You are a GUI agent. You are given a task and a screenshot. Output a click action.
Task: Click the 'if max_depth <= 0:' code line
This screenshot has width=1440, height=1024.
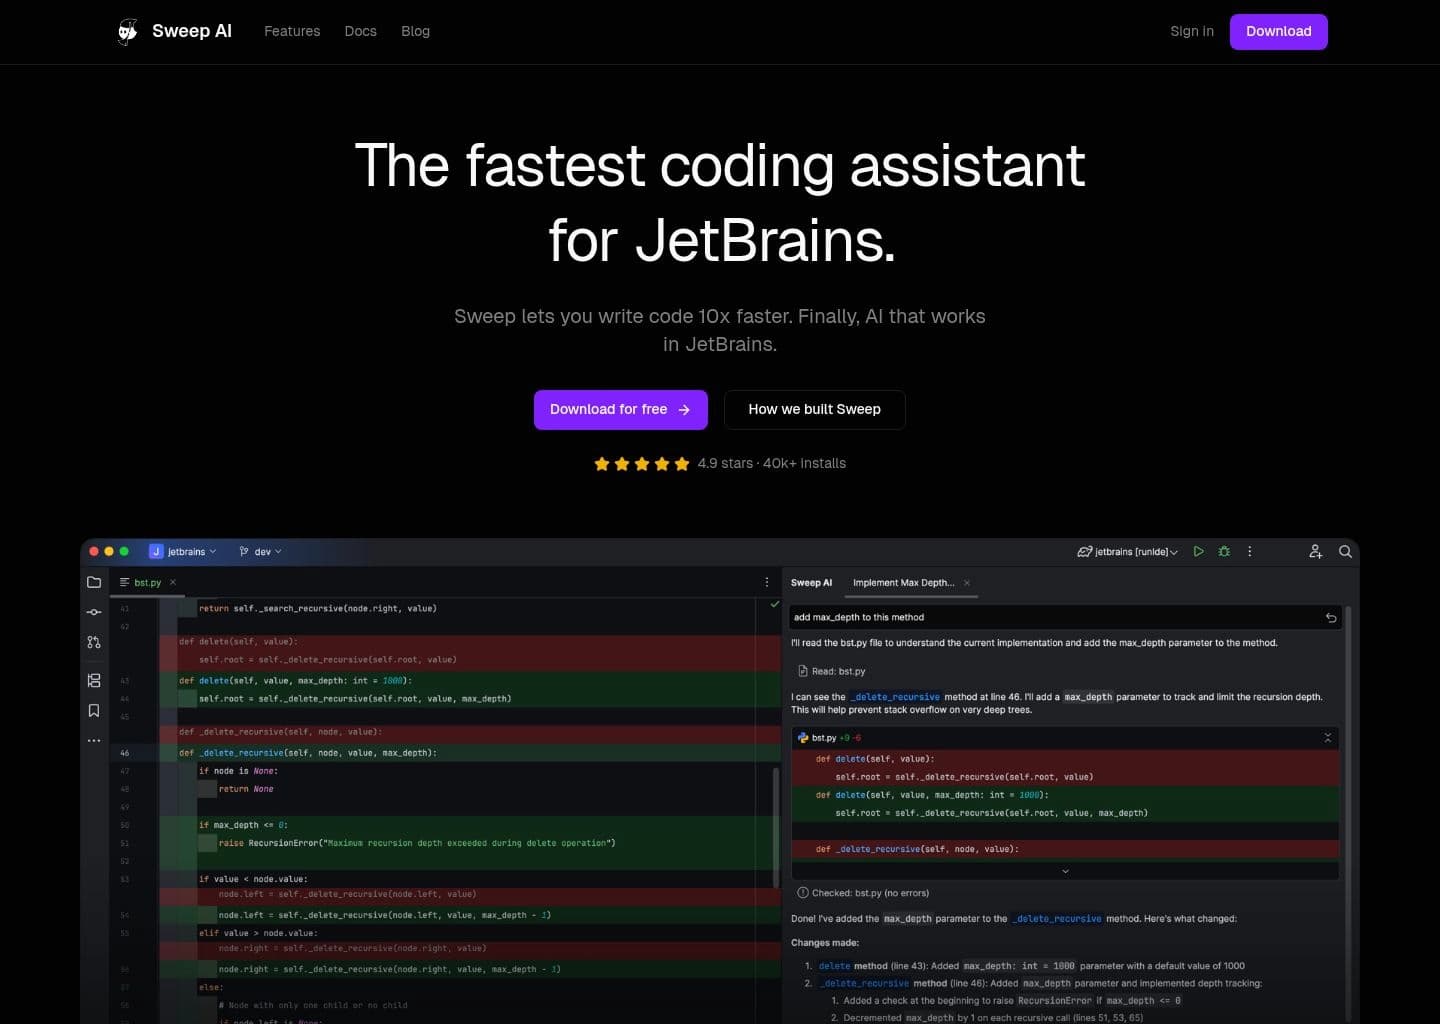[x=243, y=825]
